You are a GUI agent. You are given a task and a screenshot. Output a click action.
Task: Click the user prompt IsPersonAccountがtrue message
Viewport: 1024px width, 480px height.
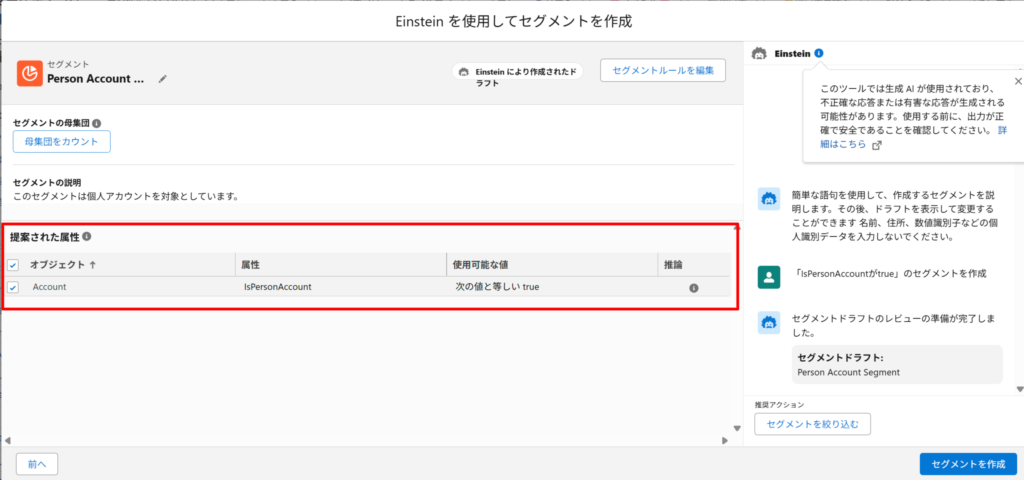(x=888, y=274)
